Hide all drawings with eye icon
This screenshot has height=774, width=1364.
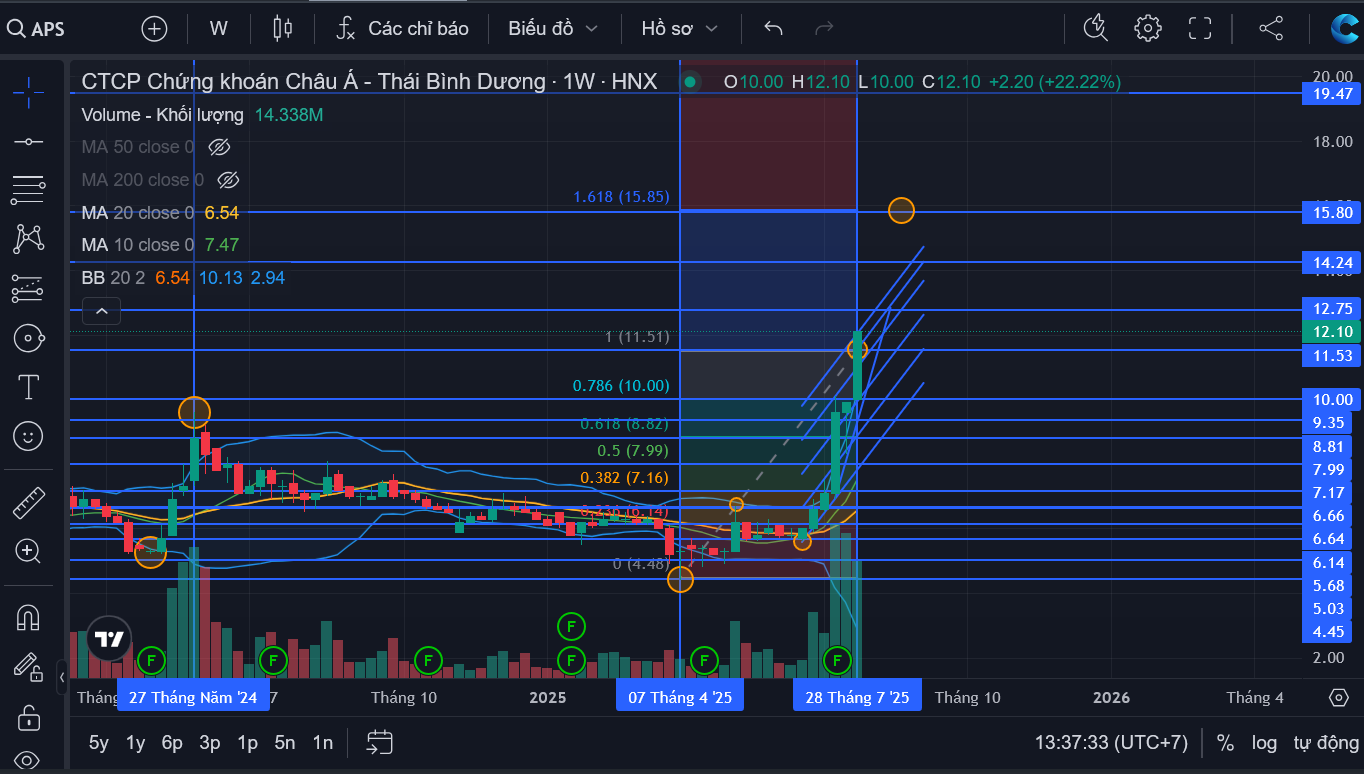coord(28,761)
